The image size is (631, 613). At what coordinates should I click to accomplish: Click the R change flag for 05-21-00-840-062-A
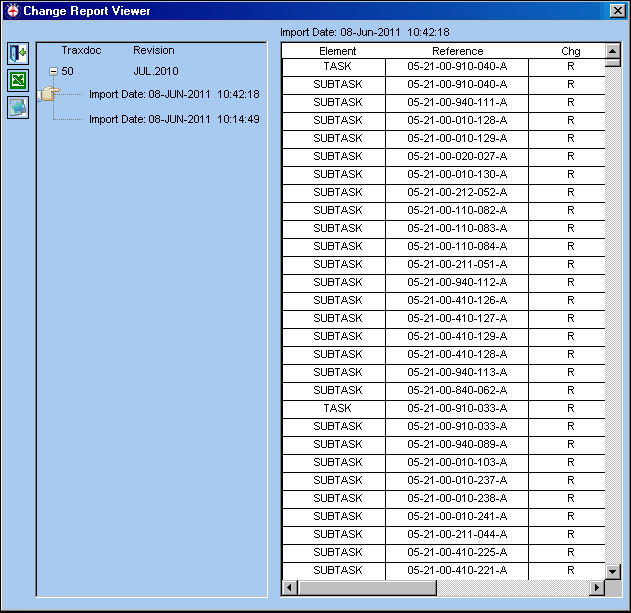click(567, 390)
